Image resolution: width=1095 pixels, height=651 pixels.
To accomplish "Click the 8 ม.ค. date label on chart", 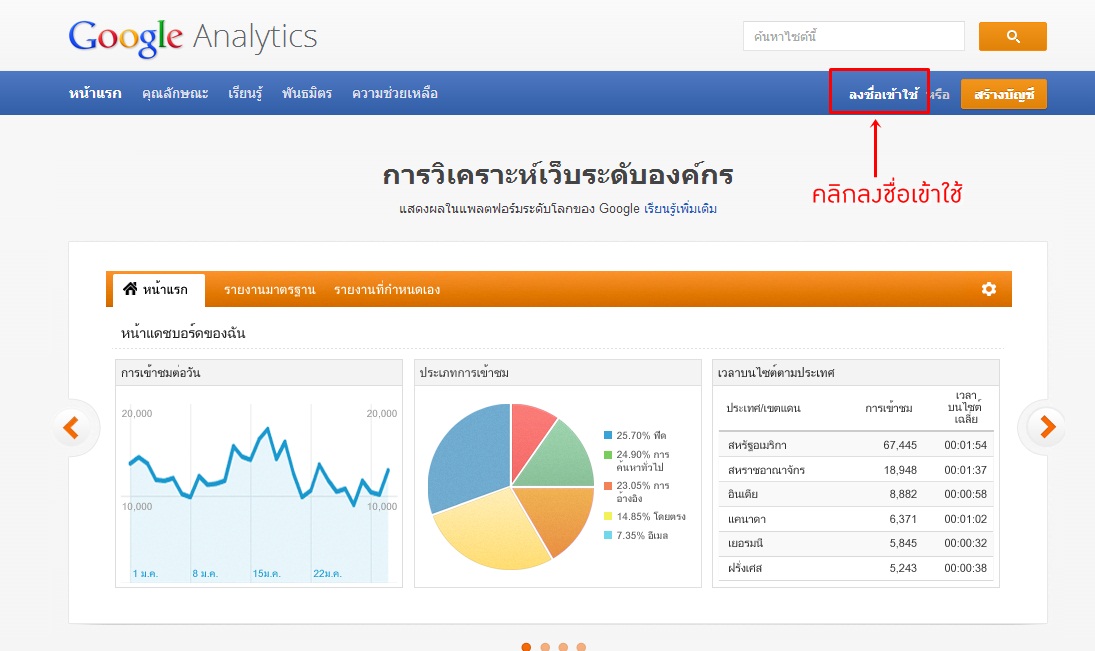I will tap(205, 573).
